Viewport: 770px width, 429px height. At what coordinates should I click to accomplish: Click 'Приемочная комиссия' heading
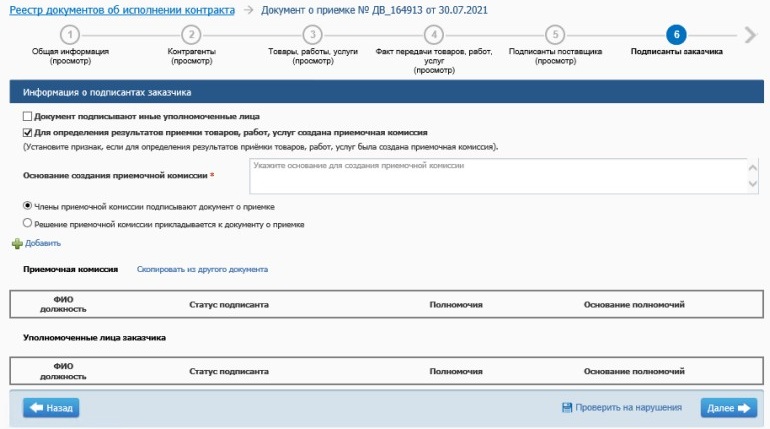(x=71, y=269)
